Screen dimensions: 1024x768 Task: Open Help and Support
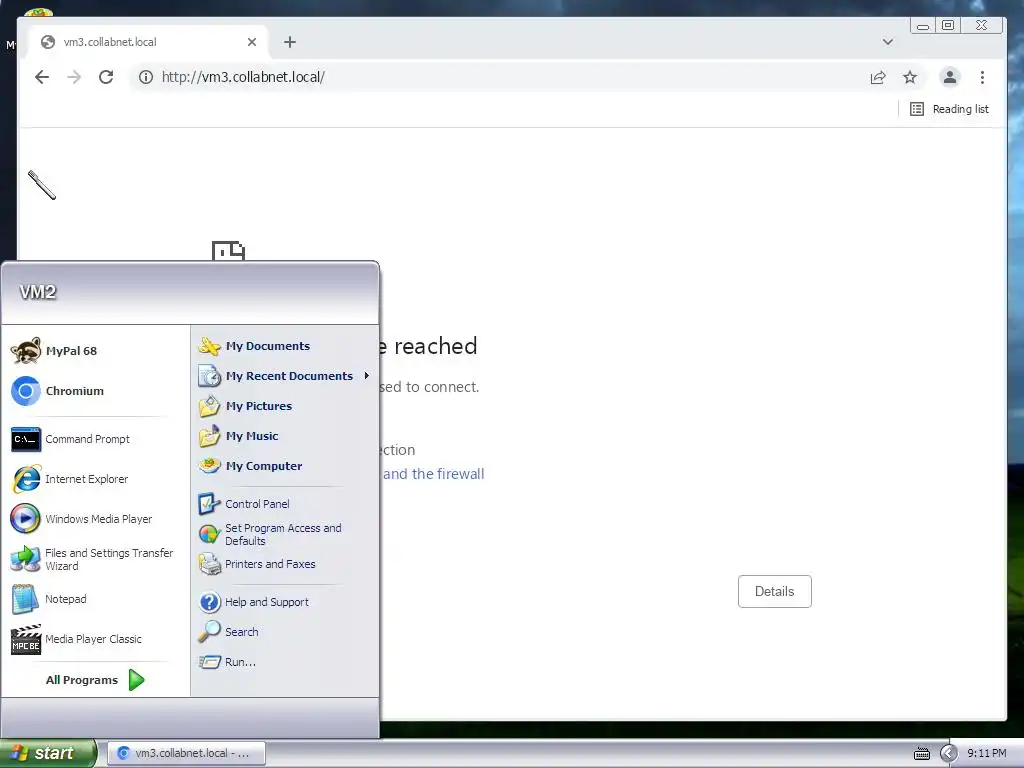285,602
